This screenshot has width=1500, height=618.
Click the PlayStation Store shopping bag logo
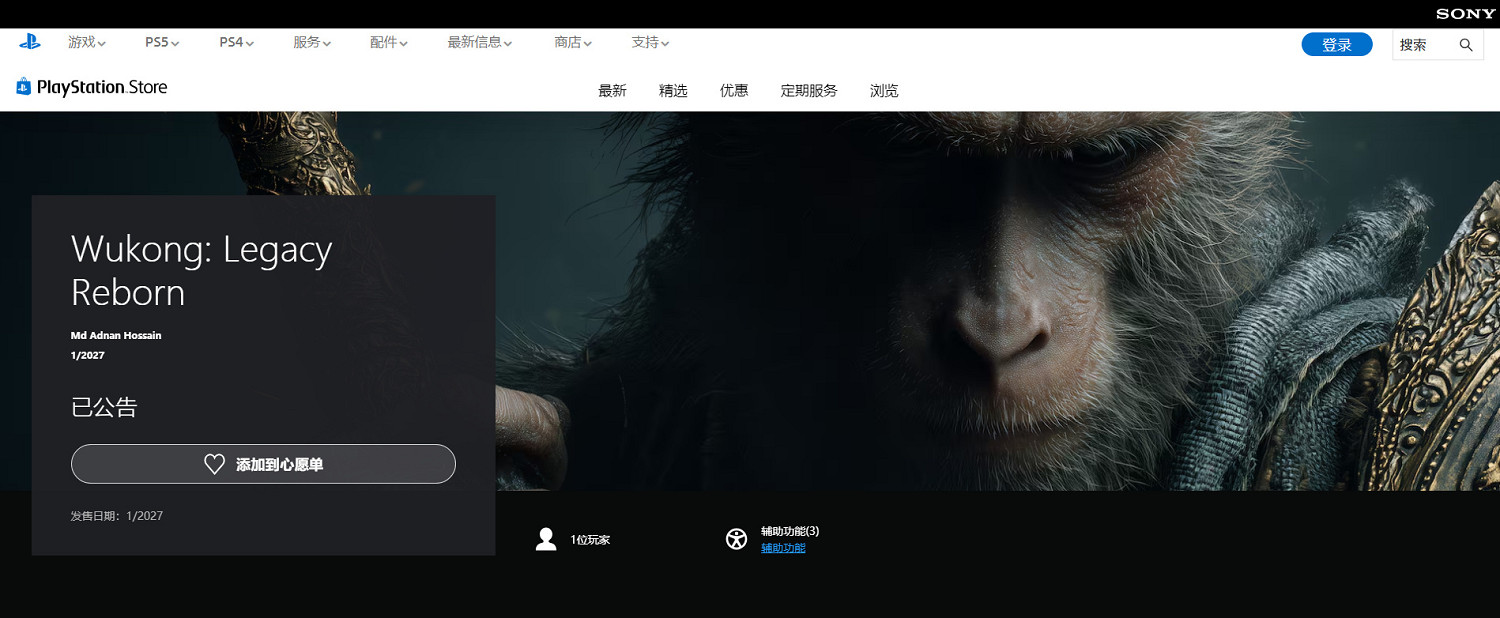tap(24, 87)
